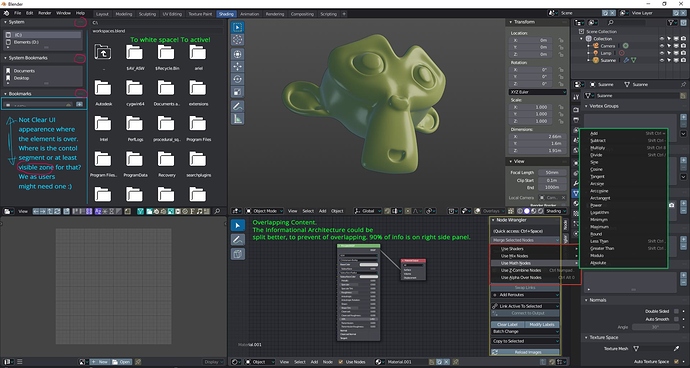Open the Add Reroutes dropdown
Image resolution: width=690 pixels, height=368 pixels.
click(525, 295)
